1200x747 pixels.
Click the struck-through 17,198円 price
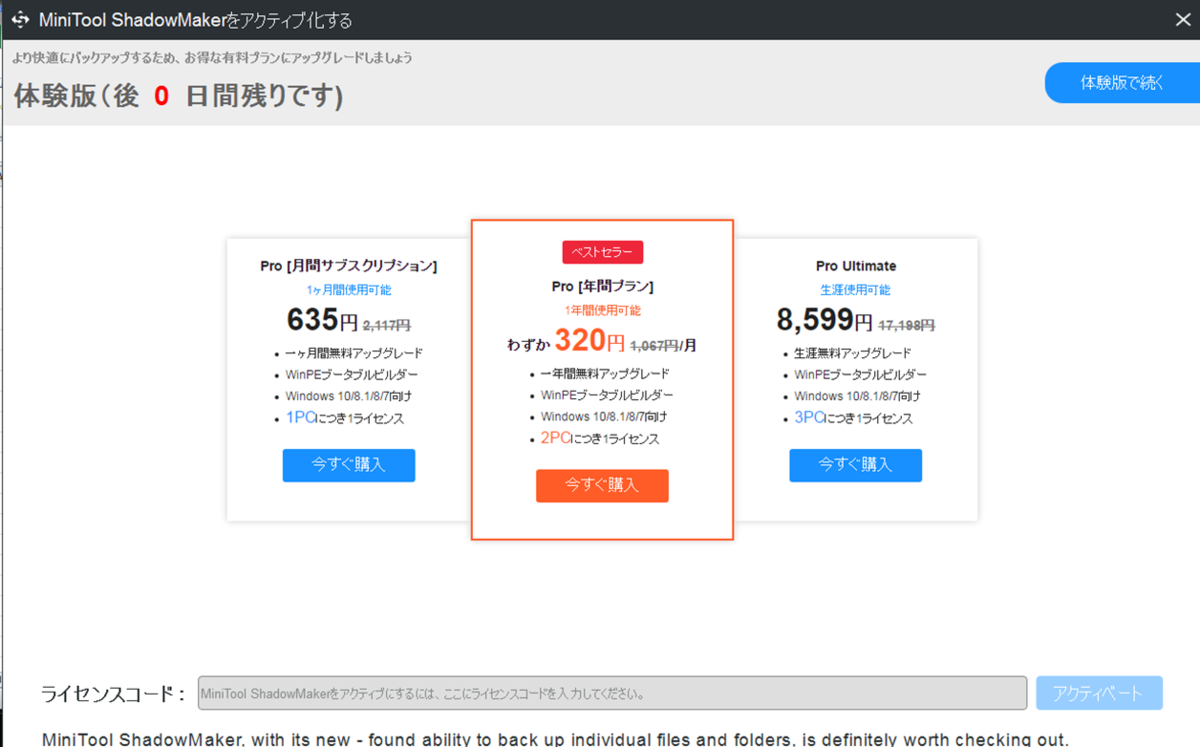(907, 325)
